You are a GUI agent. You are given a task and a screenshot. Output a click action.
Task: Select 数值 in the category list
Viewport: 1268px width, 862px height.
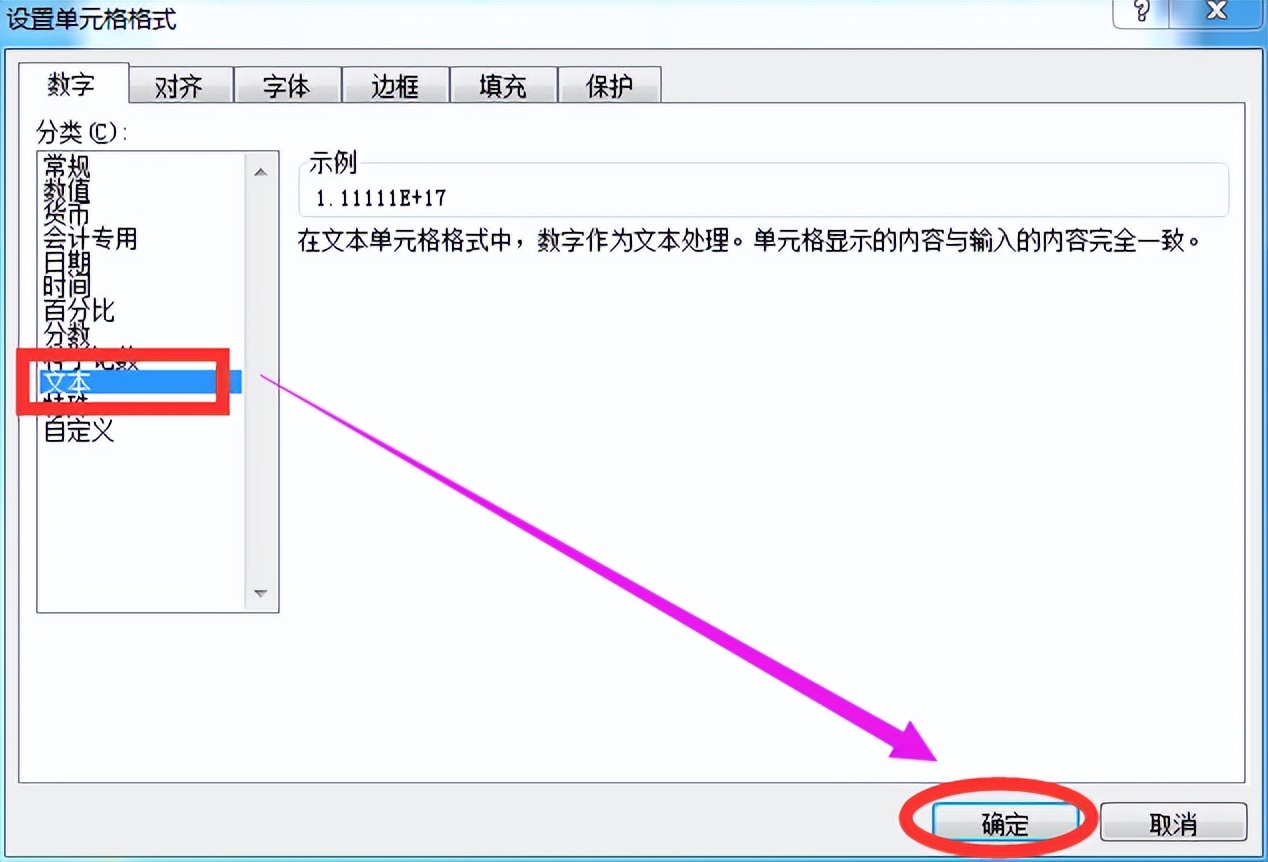67,190
